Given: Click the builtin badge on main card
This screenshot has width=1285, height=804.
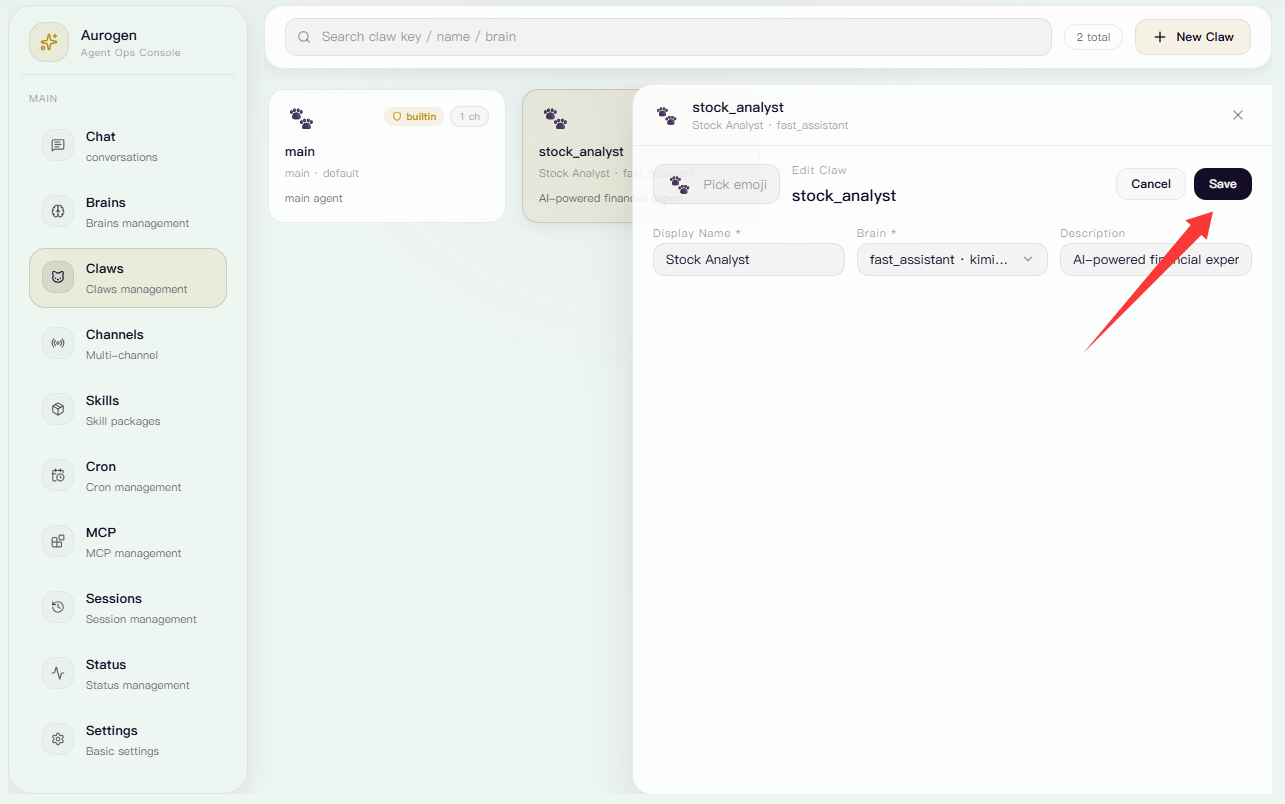Looking at the screenshot, I should 414,117.
